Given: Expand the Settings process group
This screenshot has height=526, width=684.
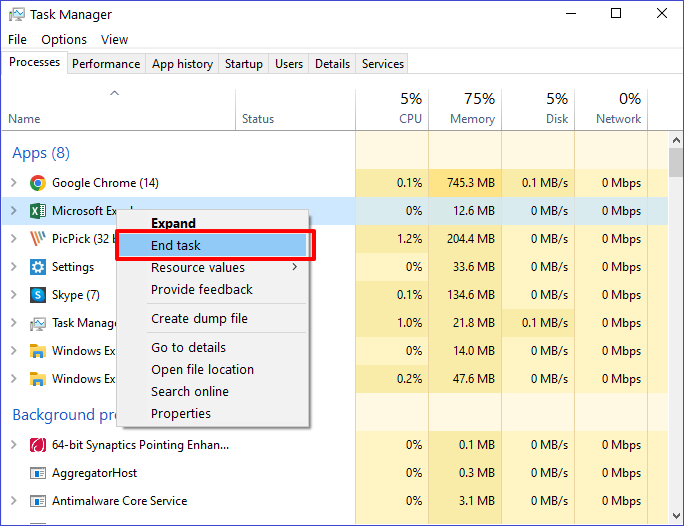Looking at the screenshot, I should [x=14, y=267].
